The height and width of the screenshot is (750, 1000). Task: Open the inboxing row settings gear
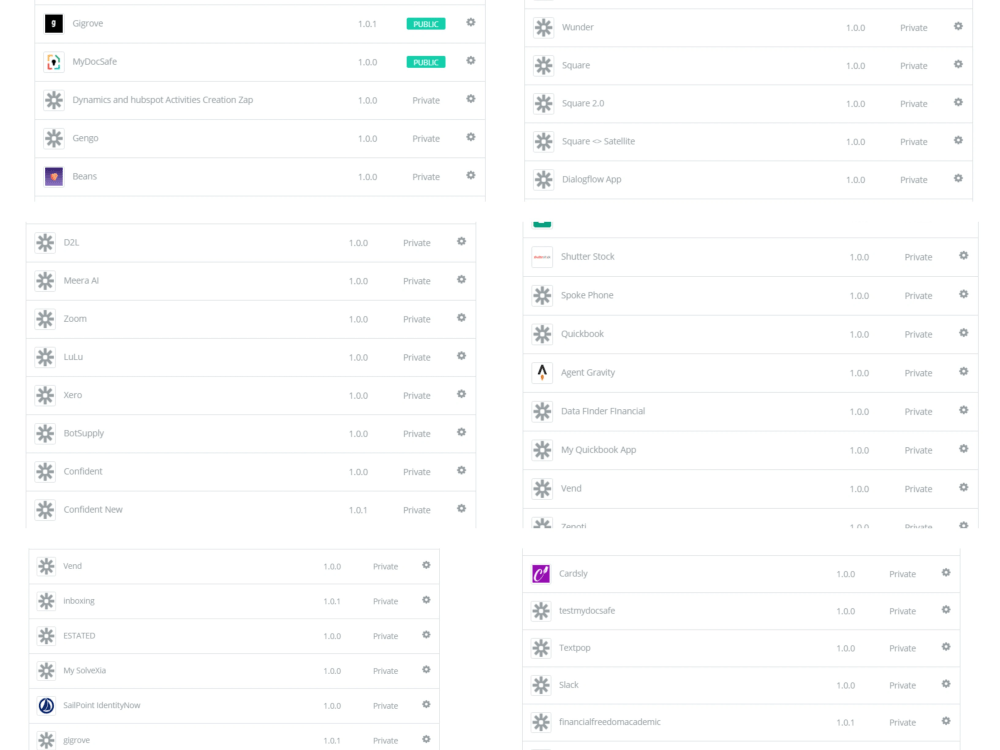tap(426, 600)
